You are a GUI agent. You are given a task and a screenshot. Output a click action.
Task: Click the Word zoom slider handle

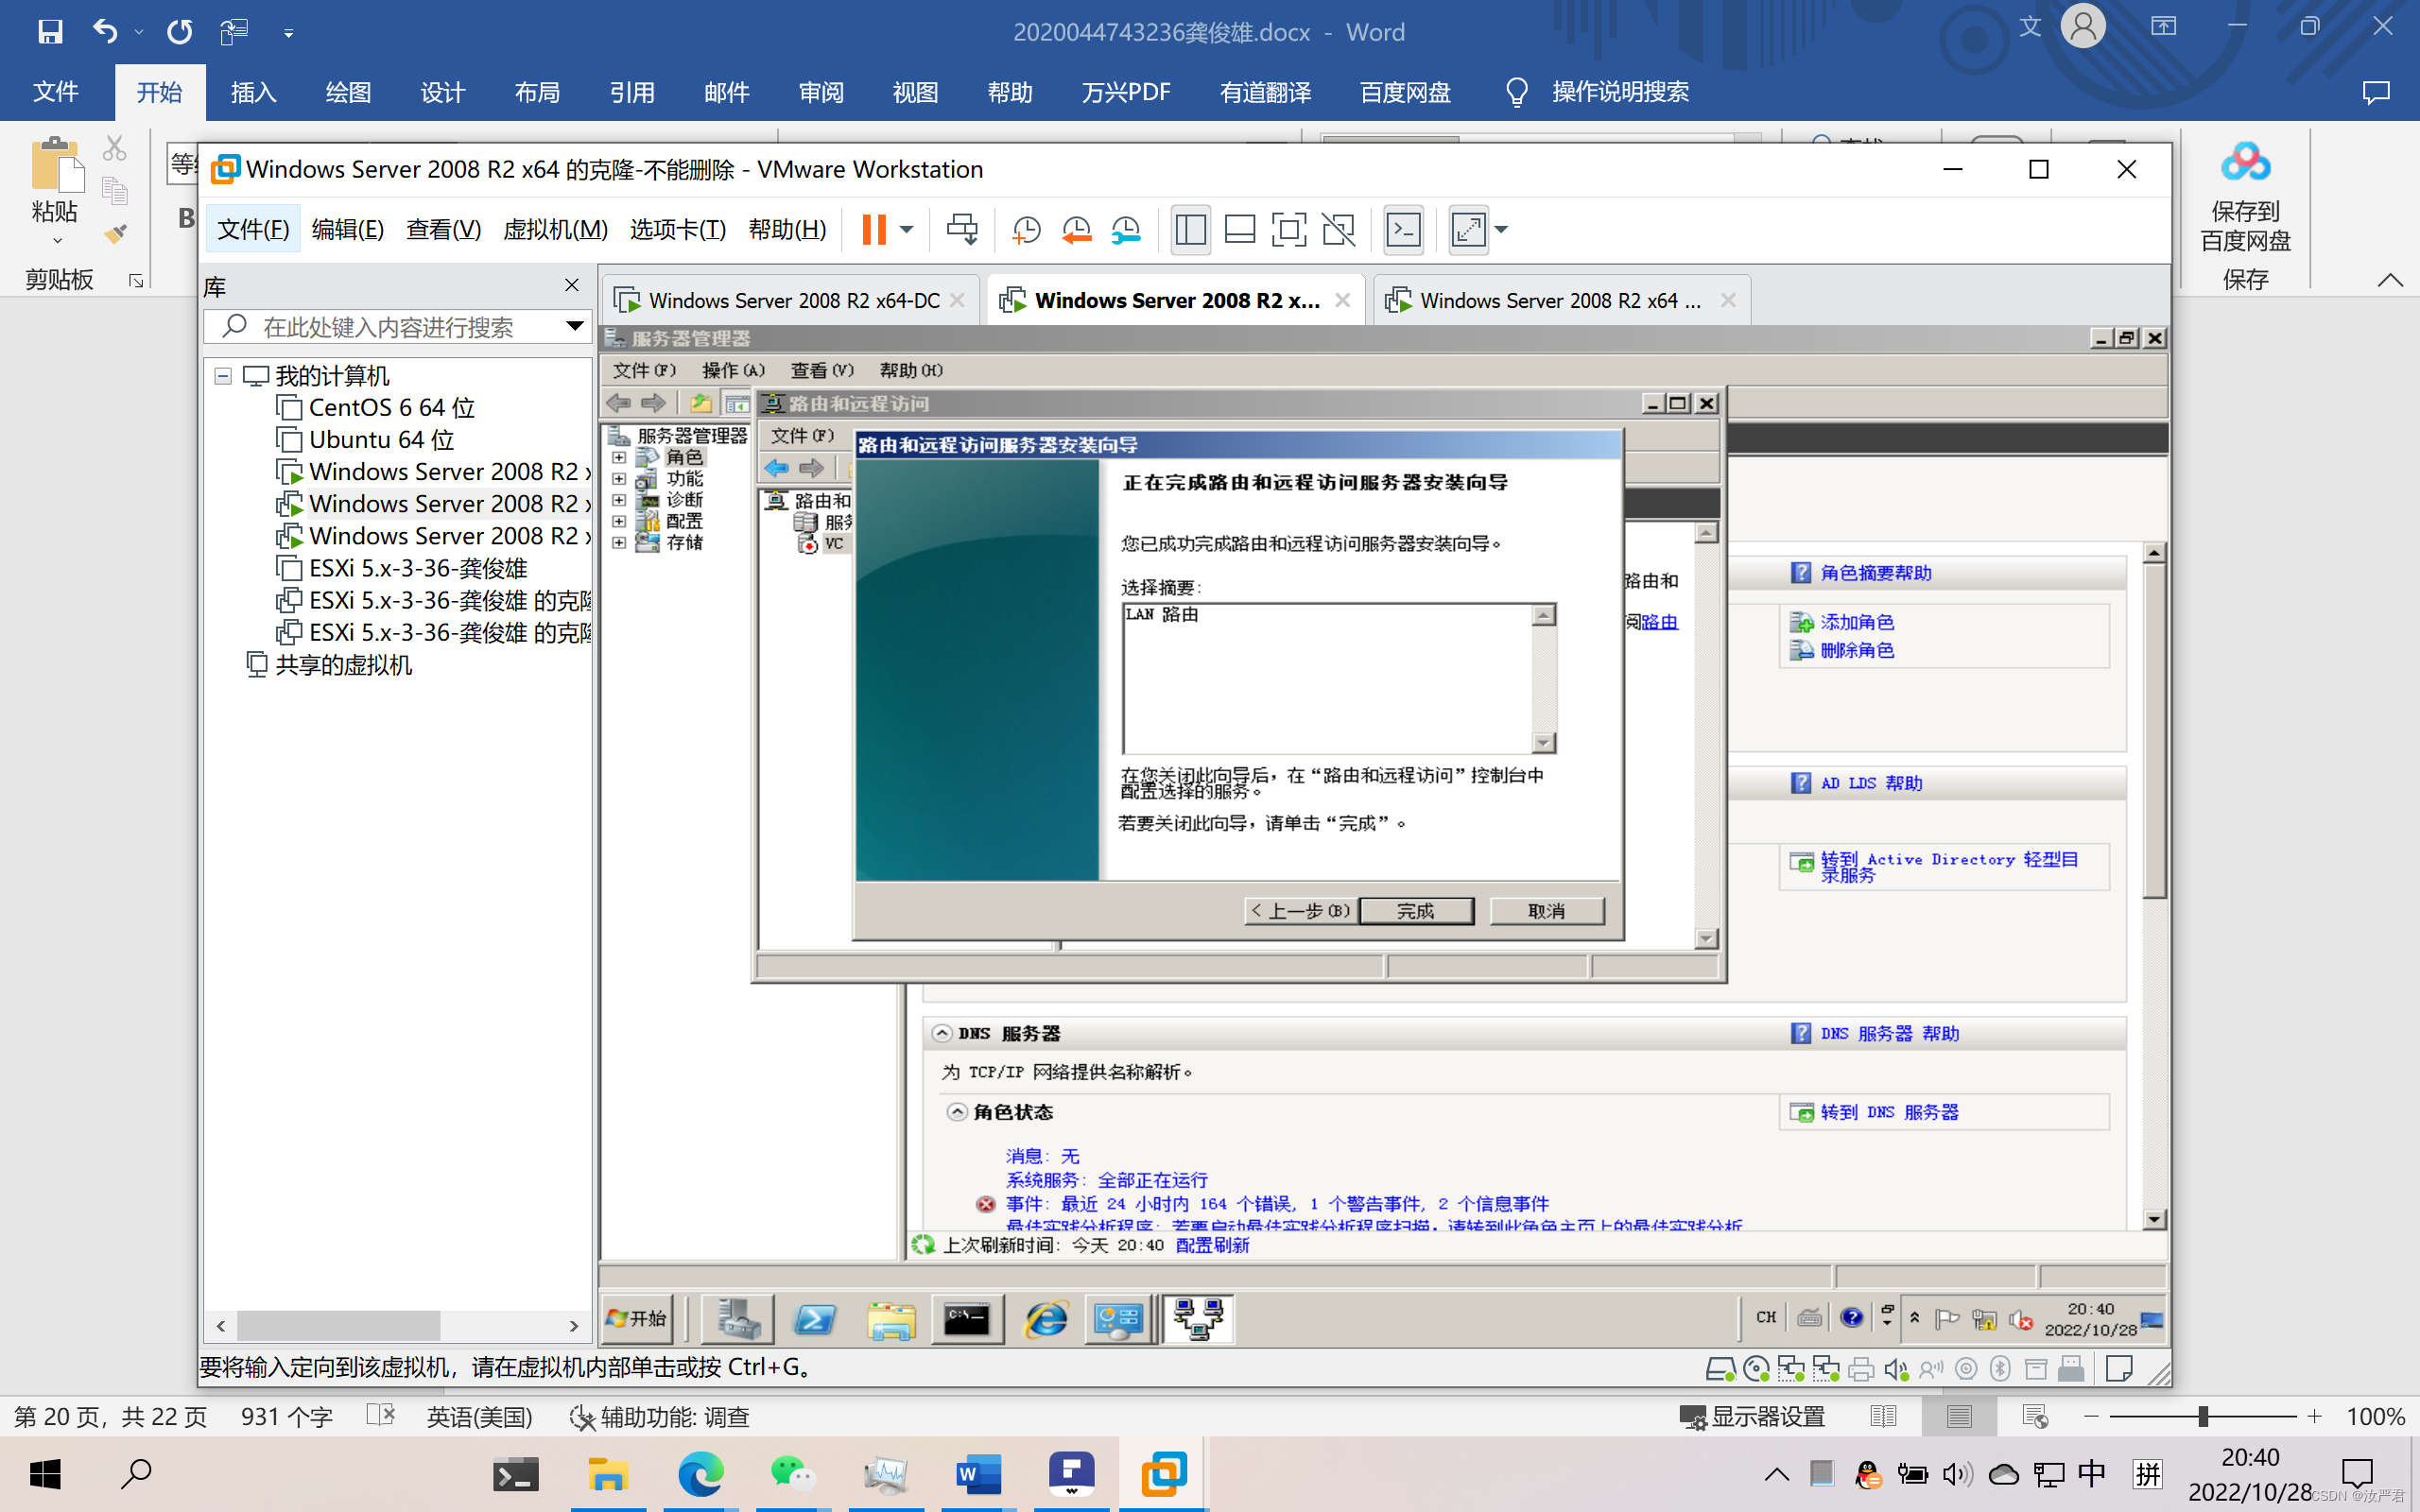click(x=2203, y=1417)
